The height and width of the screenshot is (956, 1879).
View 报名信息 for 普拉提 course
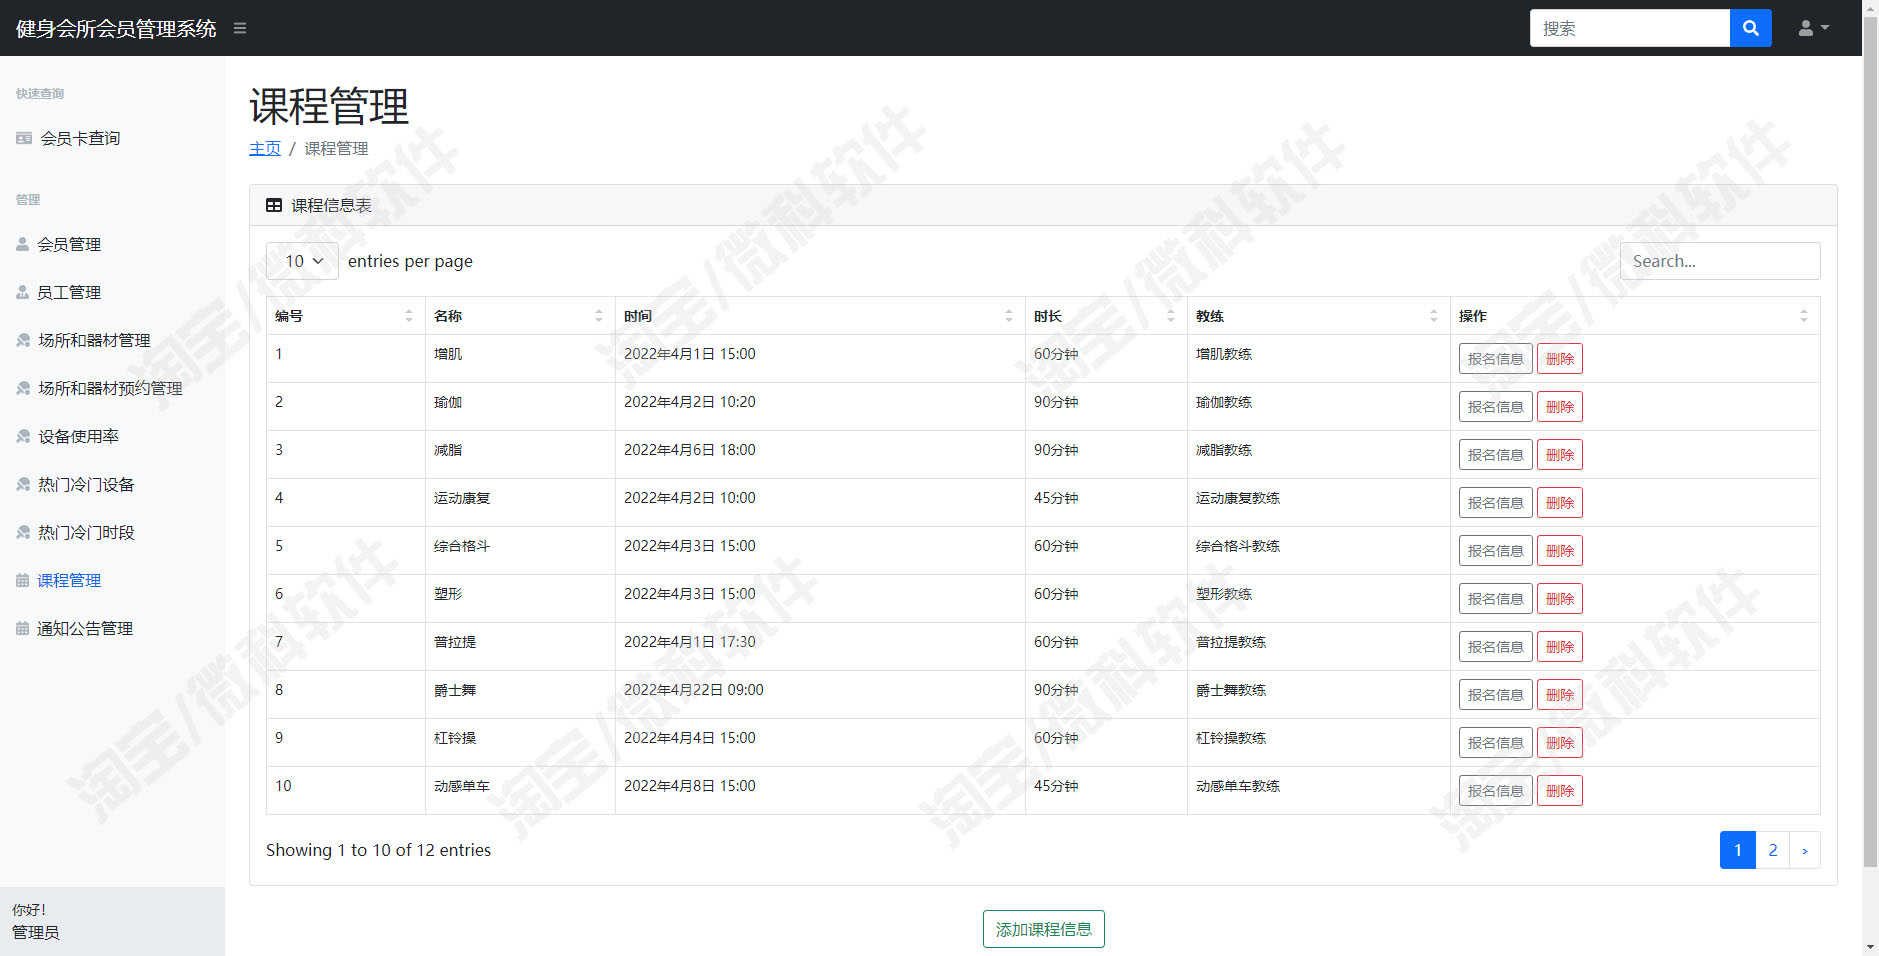(x=1495, y=647)
